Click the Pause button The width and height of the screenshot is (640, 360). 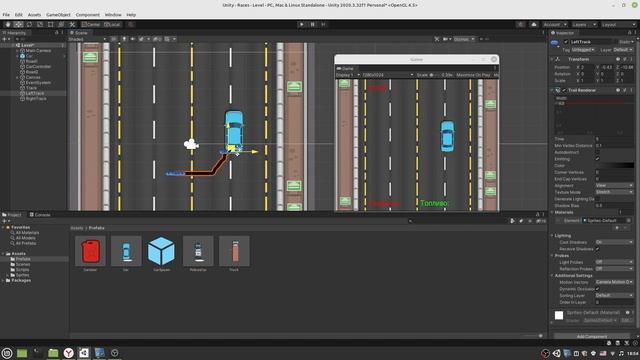[x=313, y=24]
